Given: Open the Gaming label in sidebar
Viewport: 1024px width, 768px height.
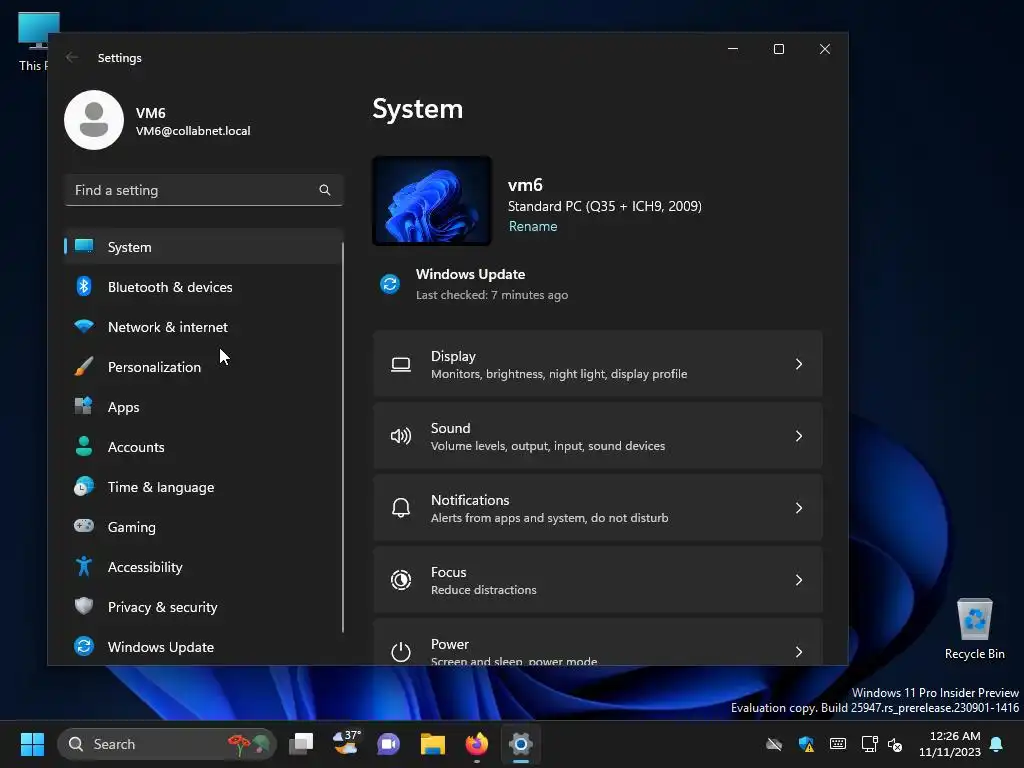Looking at the screenshot, I should pyautogui.click(x=132, y=527).
